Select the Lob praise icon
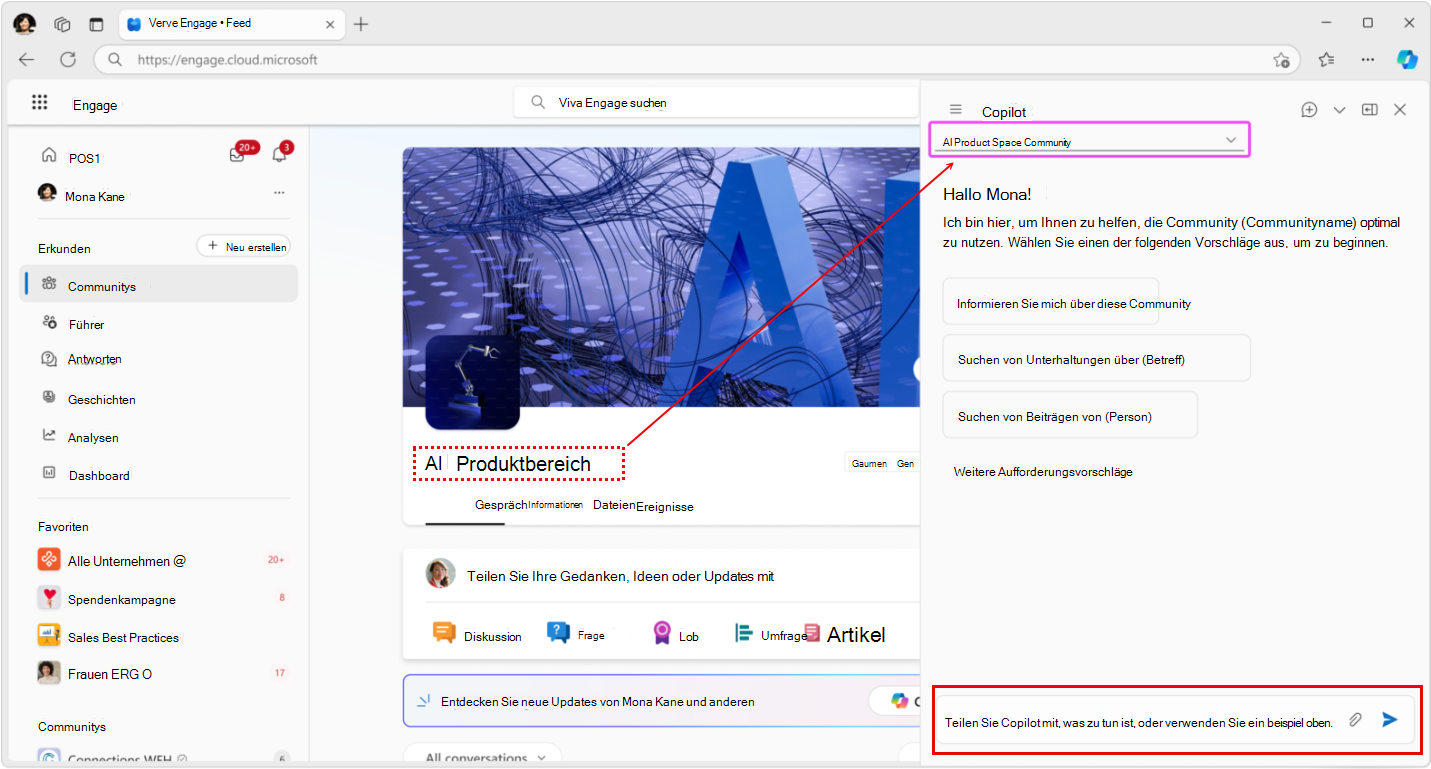 (x=662, y=633)
